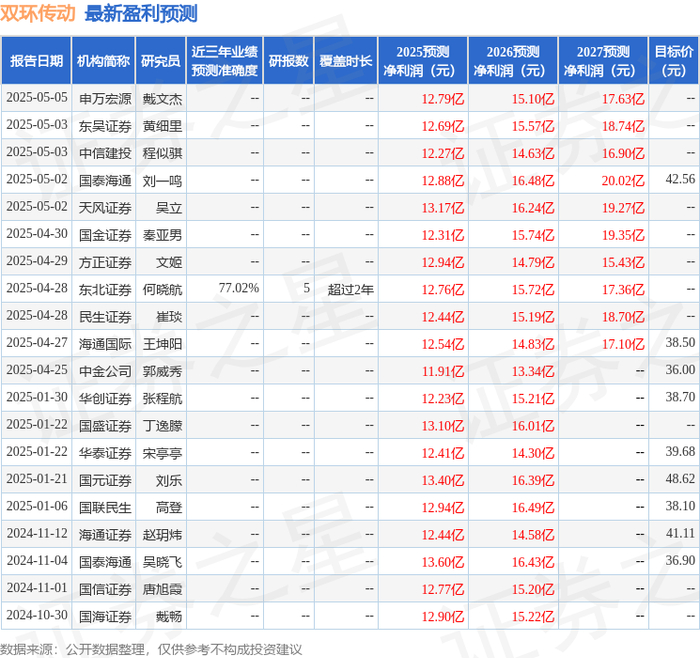Click the 覆盖时长 column header
The image size is (700, 658).
346,61
